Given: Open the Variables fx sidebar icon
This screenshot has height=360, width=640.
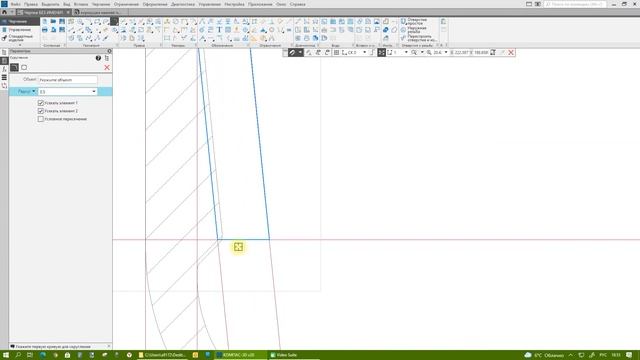Looking at the screenshot, I should click(x=4, y=69).
